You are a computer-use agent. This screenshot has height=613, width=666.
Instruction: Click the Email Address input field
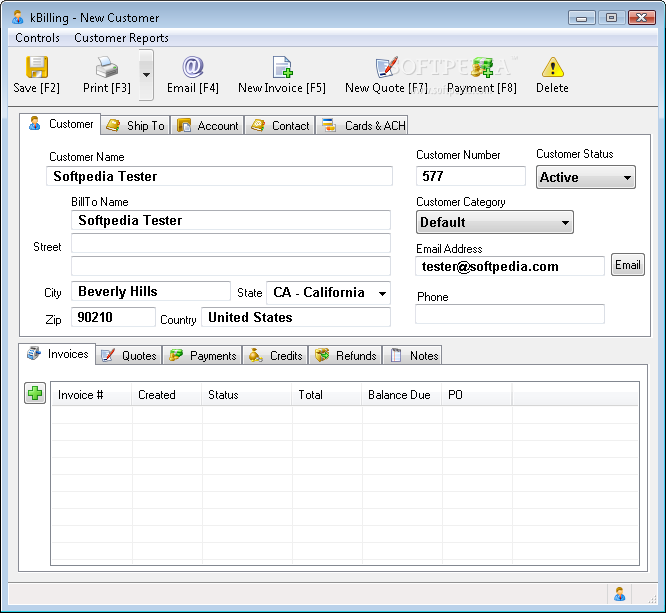coord(510,266)
